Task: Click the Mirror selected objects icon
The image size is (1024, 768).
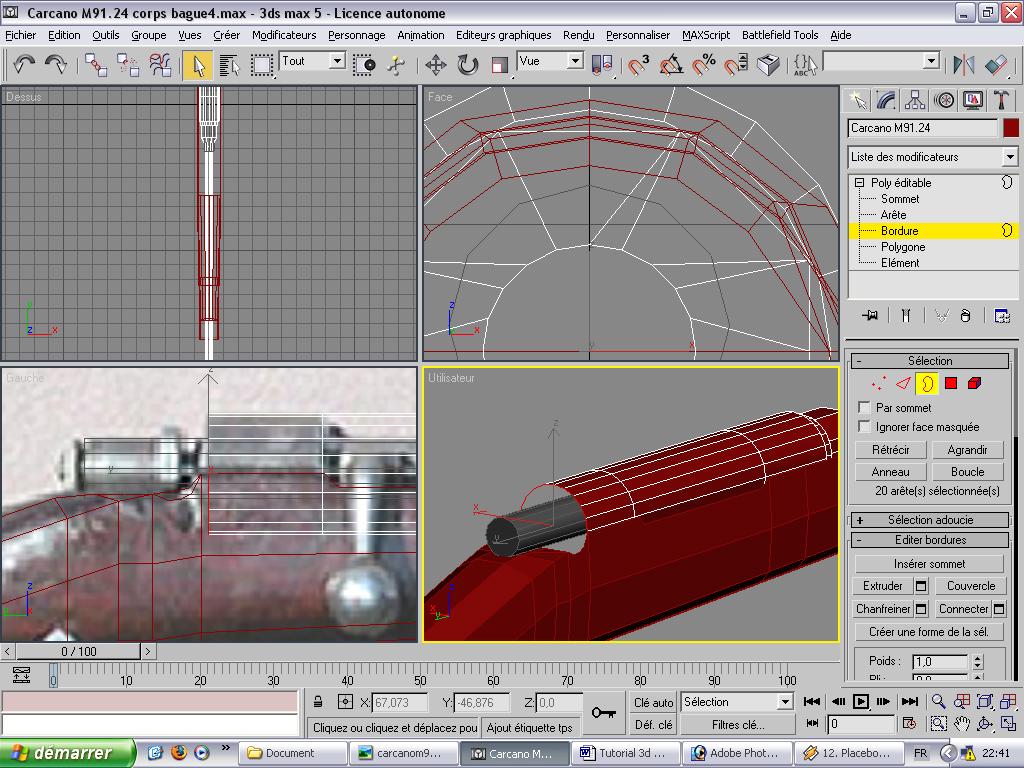Action: click(963, 65)
